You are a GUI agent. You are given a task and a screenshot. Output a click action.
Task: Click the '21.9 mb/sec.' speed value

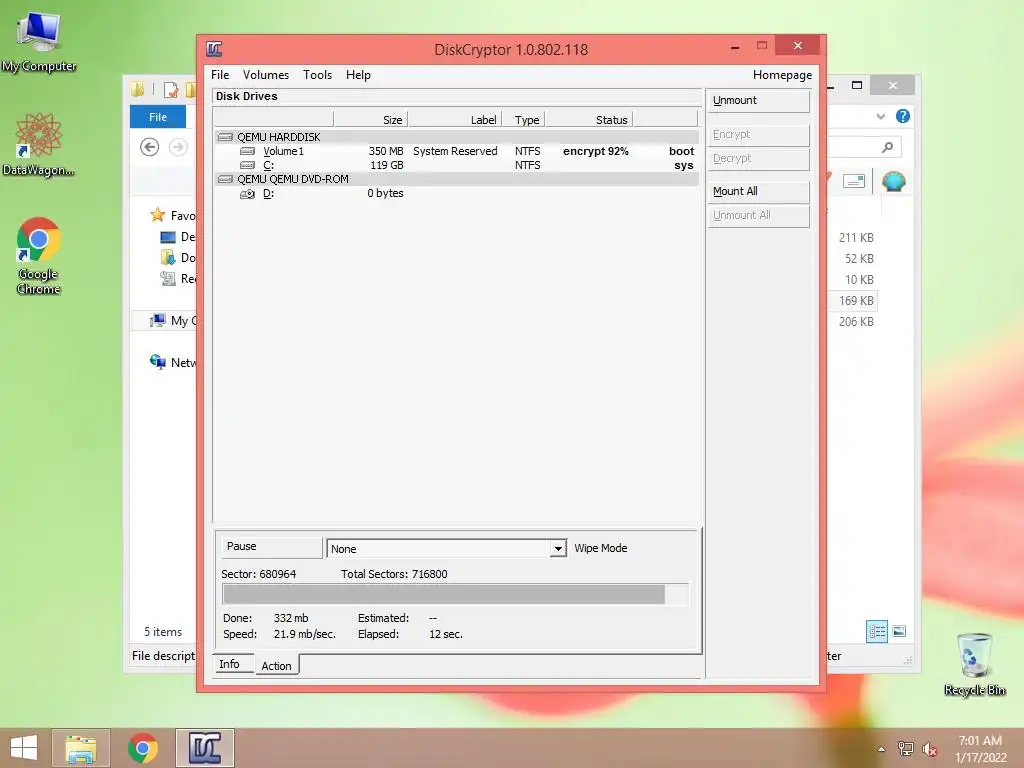tap(304, 634)
